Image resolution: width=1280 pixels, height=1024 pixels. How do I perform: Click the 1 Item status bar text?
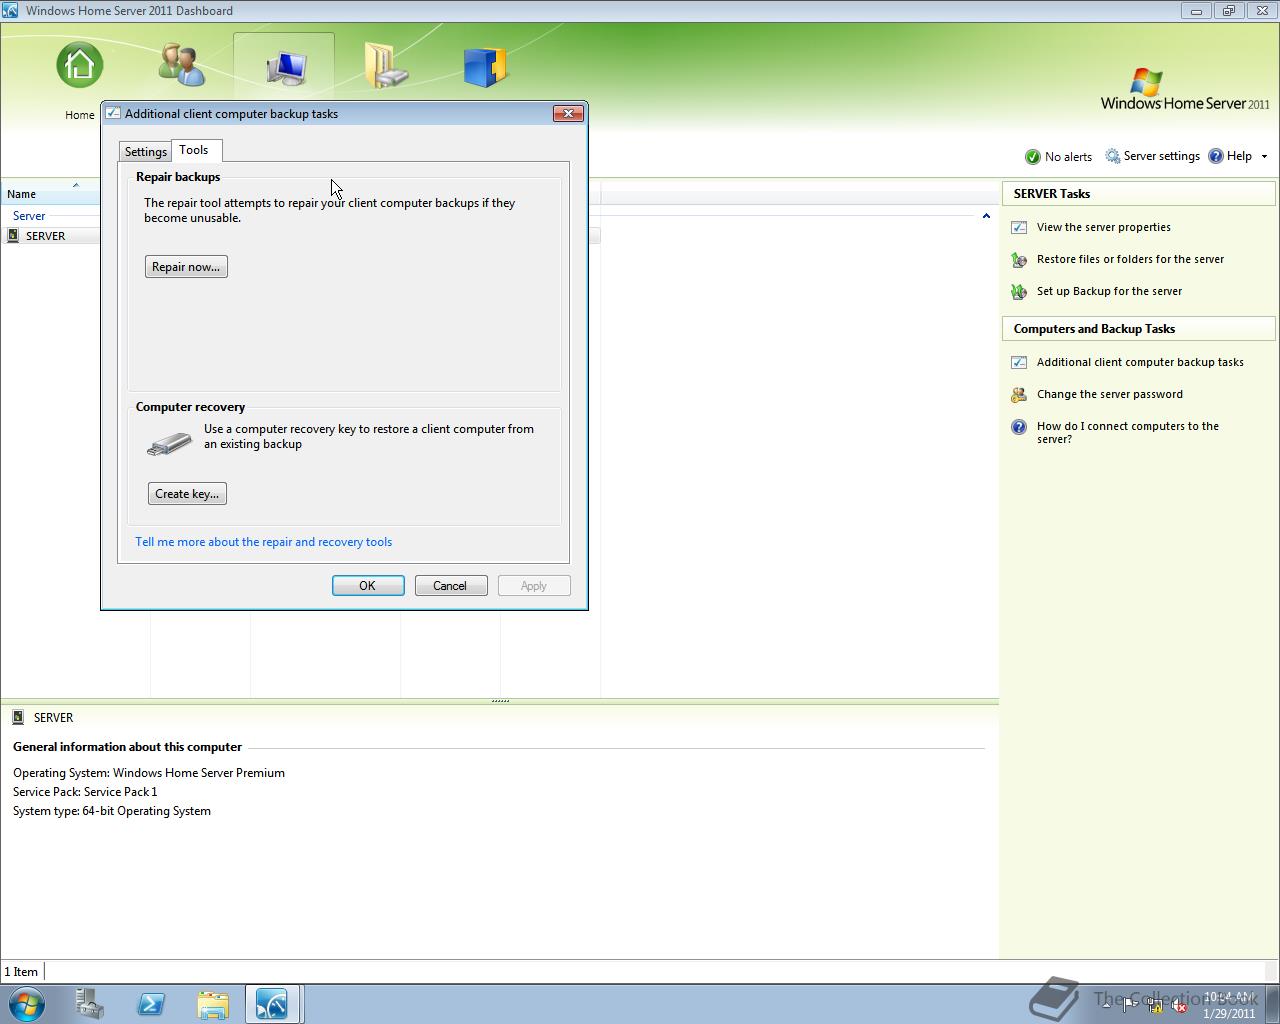point(21,972)
